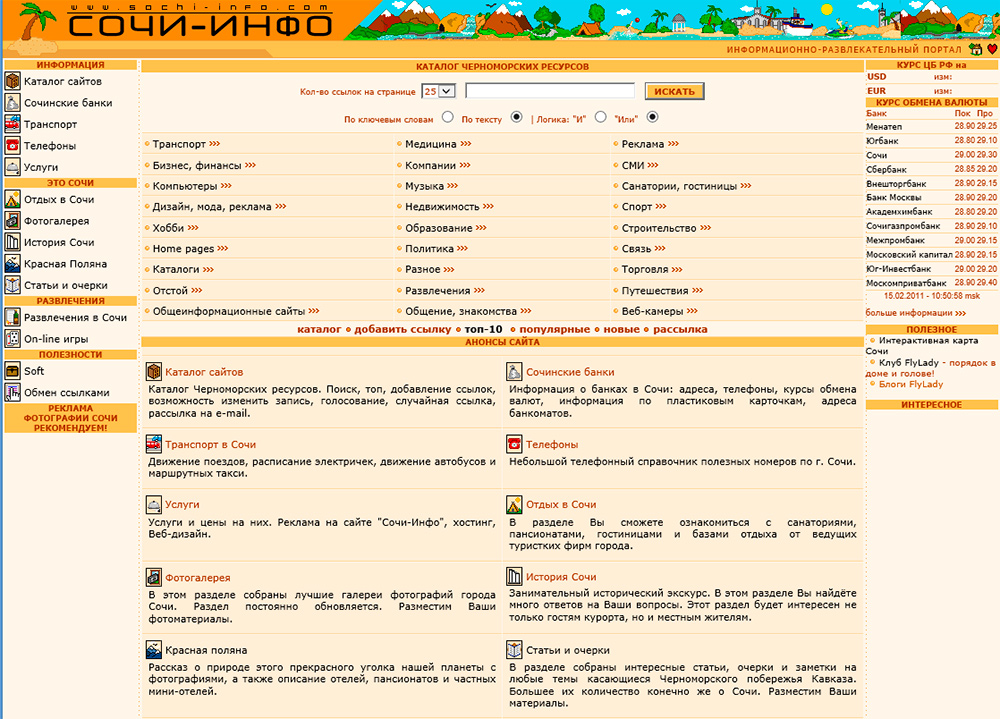Viewport: 1000px width, 719px height.
Task: Expand the Медицина category arrows
Action: coord(466,144)
